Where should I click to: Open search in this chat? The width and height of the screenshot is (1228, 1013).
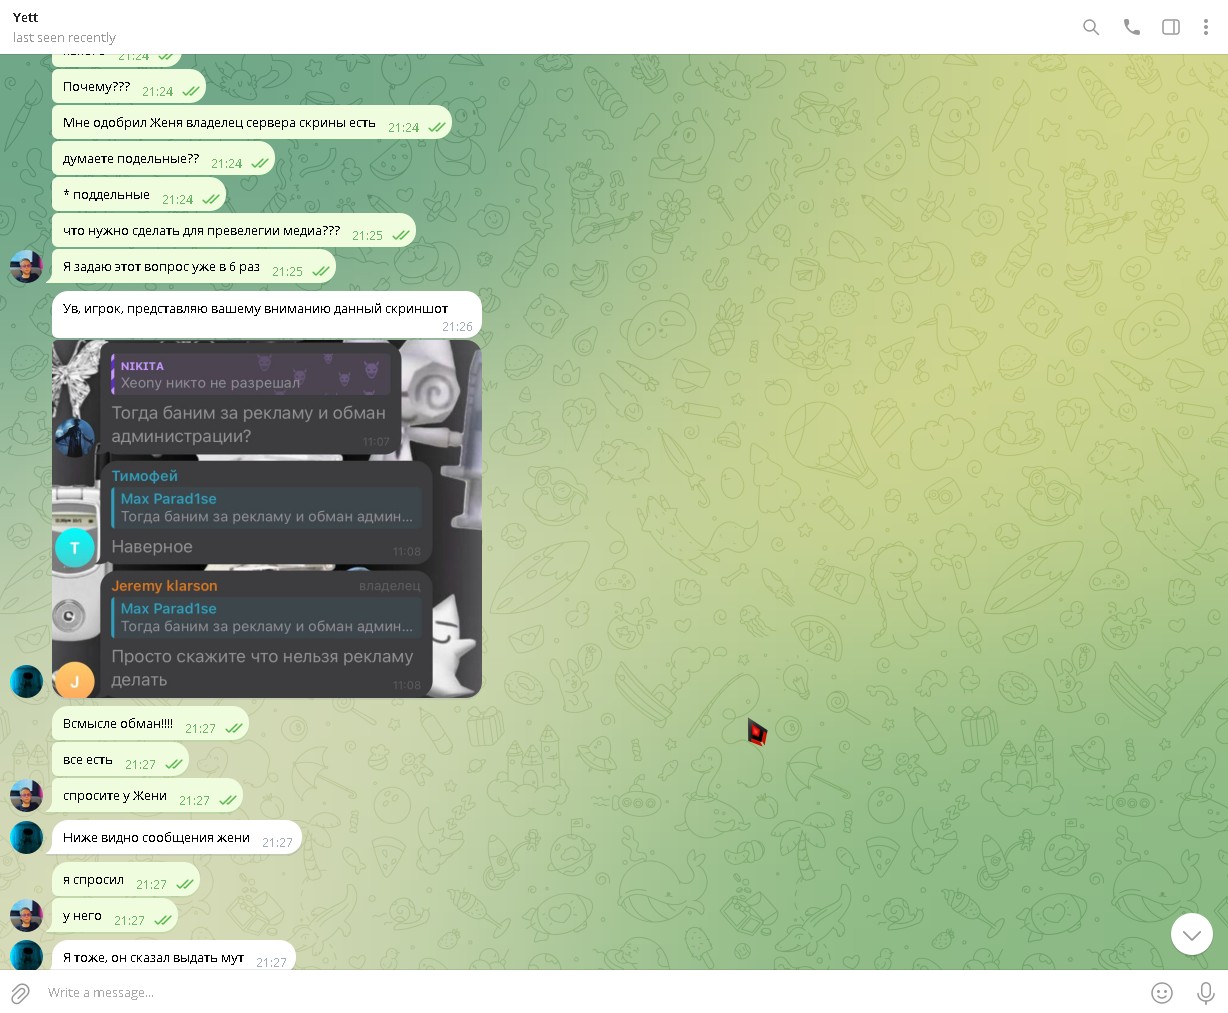[x=1091, y=27]
